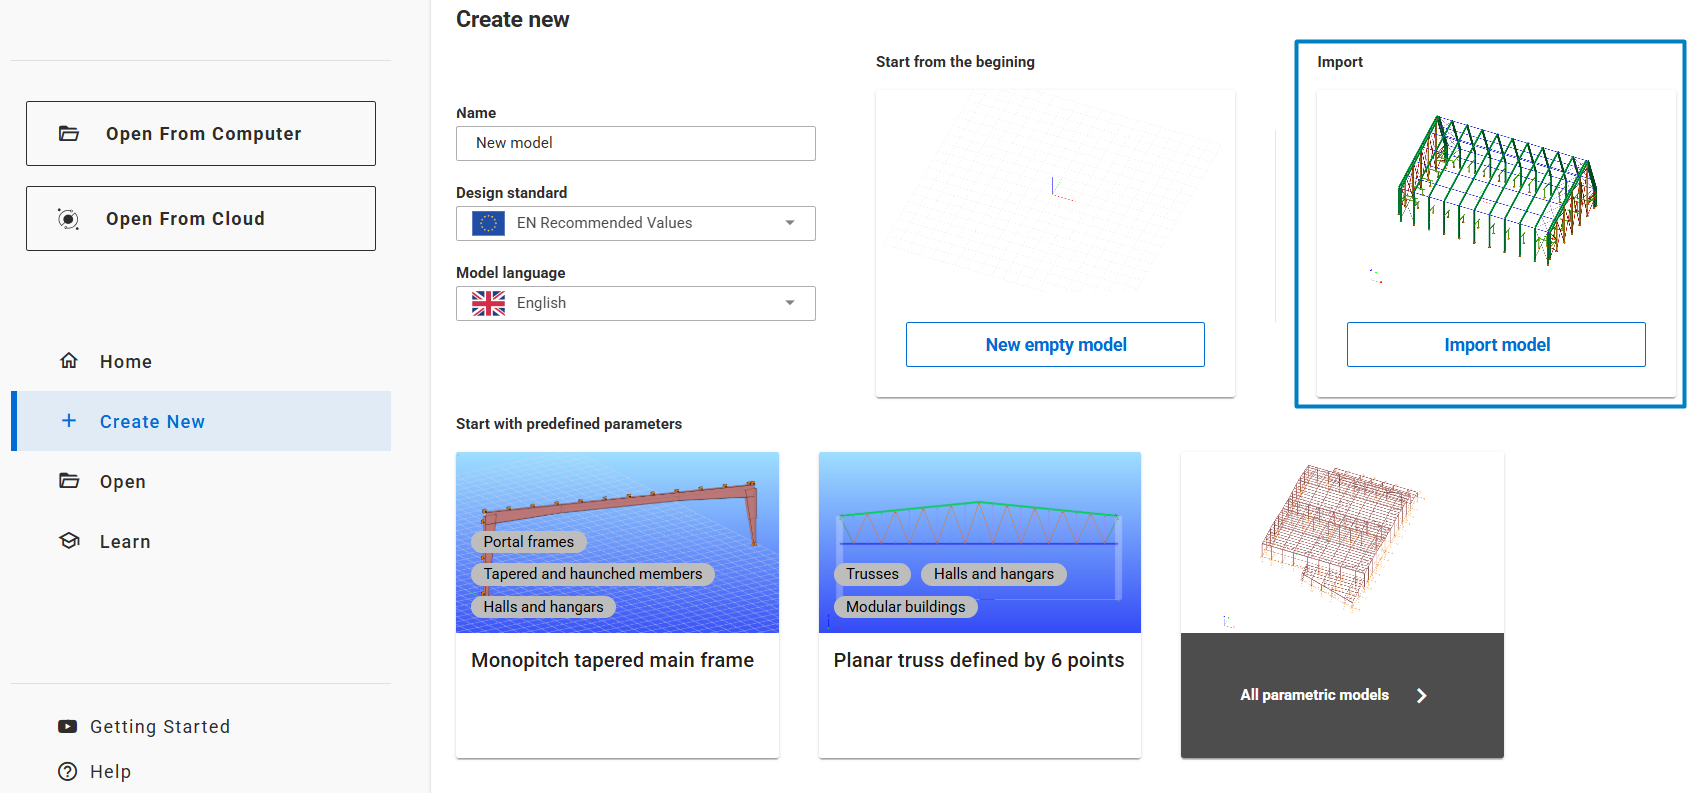Click the cloud icon in Open From Cloud
The image size is (1703, 793).
pos(68,219)
